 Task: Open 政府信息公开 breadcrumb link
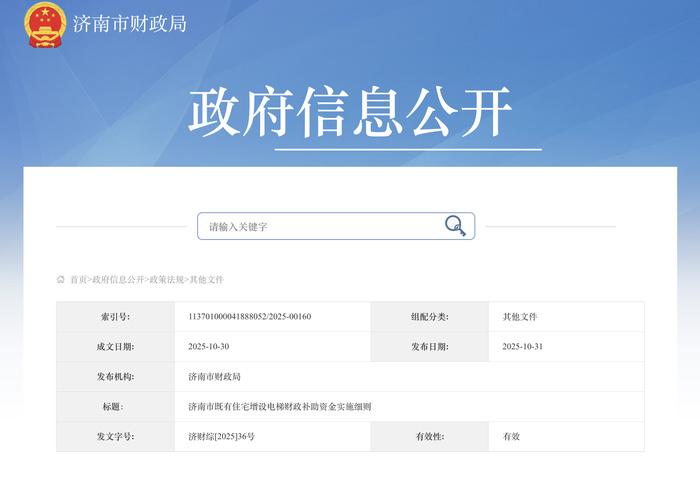coord(118,280)
